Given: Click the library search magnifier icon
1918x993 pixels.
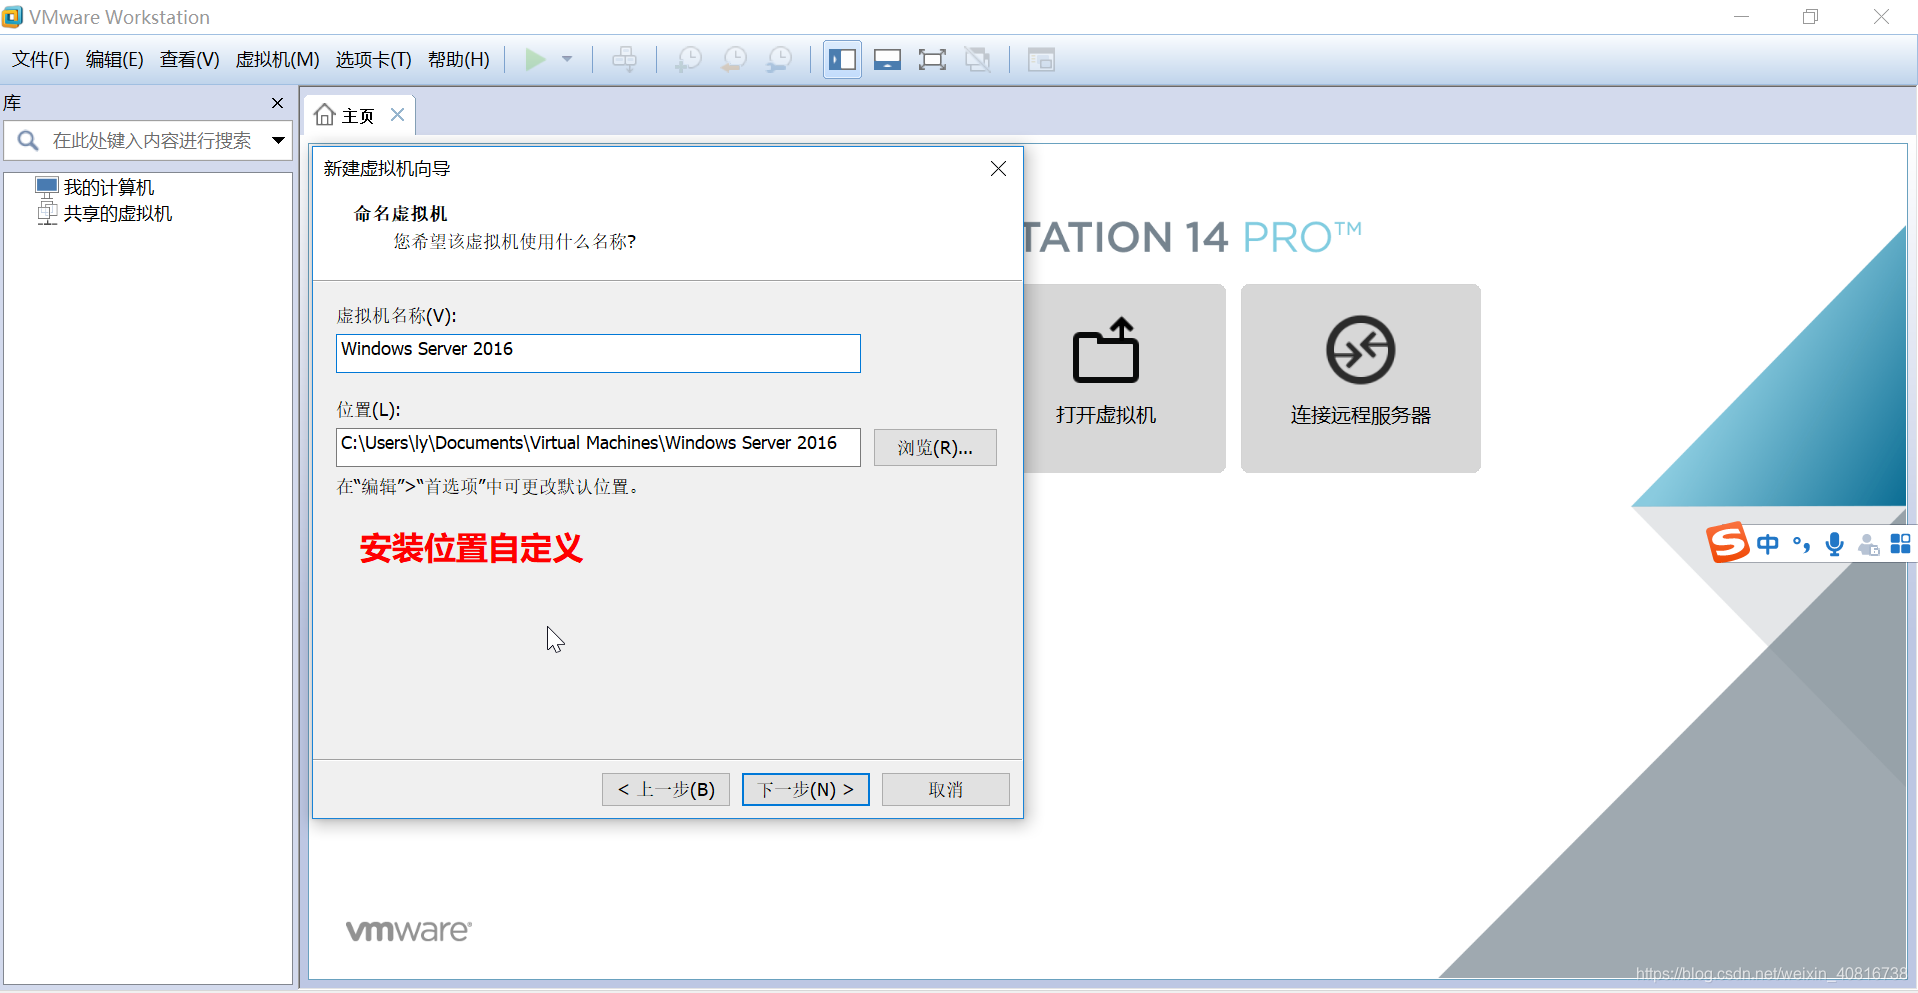Looking at the screenshot, I should (28, 141).
